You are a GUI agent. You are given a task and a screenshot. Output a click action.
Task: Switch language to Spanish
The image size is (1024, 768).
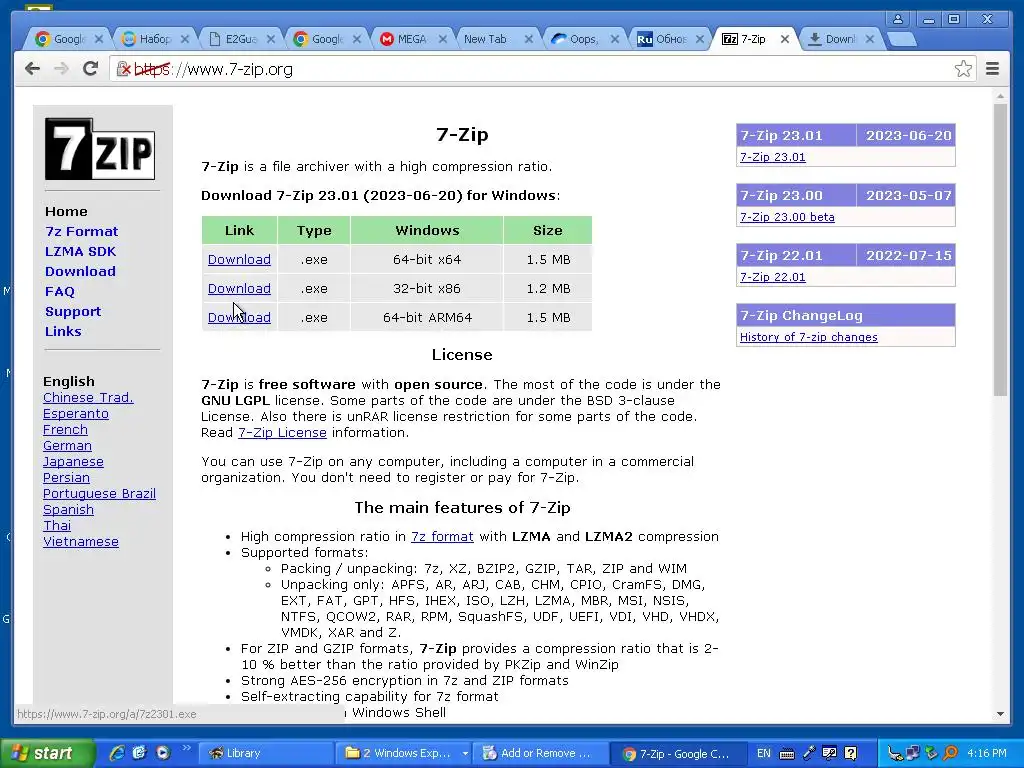[x=69, y=510]
